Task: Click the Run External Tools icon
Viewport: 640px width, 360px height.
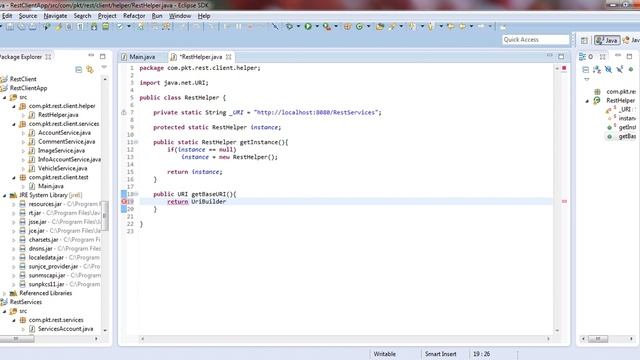Action: [x=327, y=27]
